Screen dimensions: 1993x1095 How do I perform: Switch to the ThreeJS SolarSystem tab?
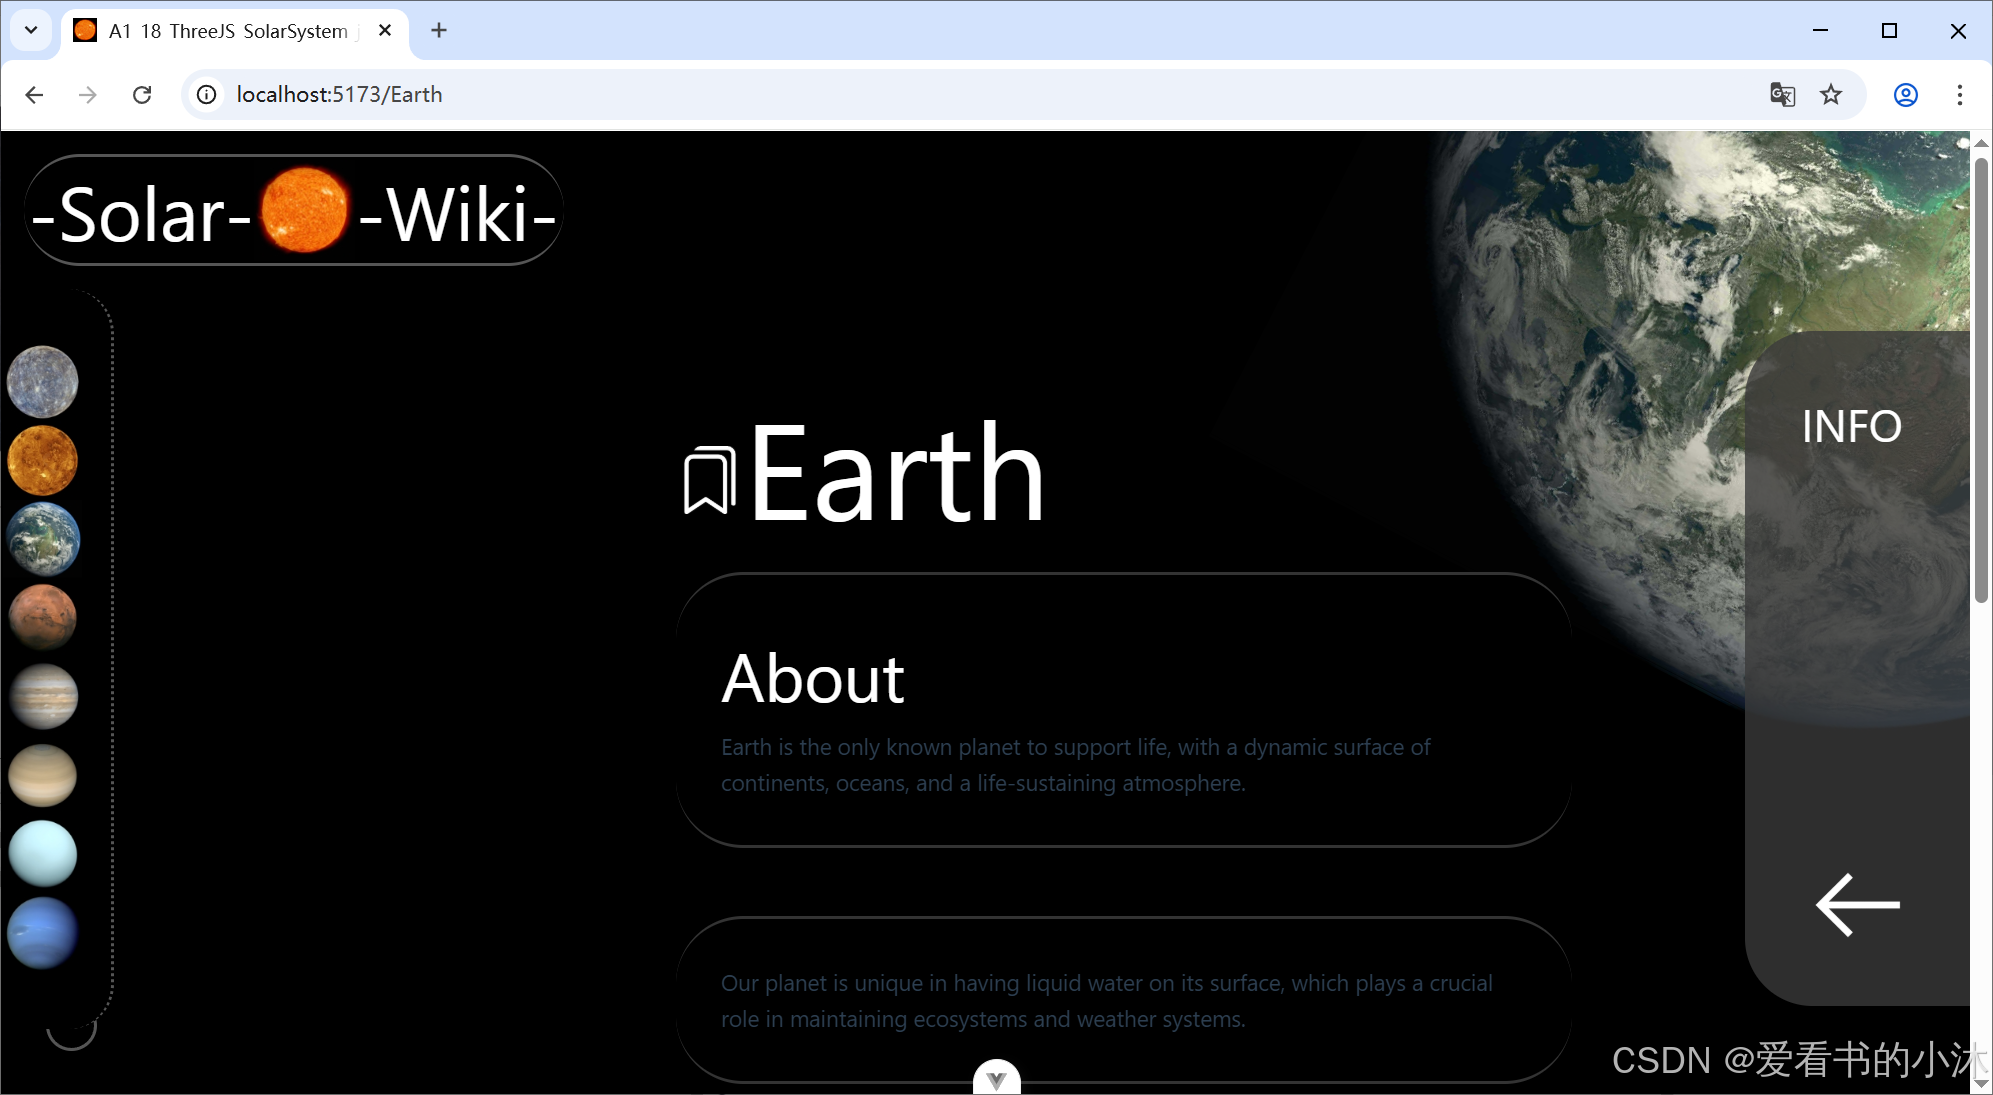coord(228,31)
